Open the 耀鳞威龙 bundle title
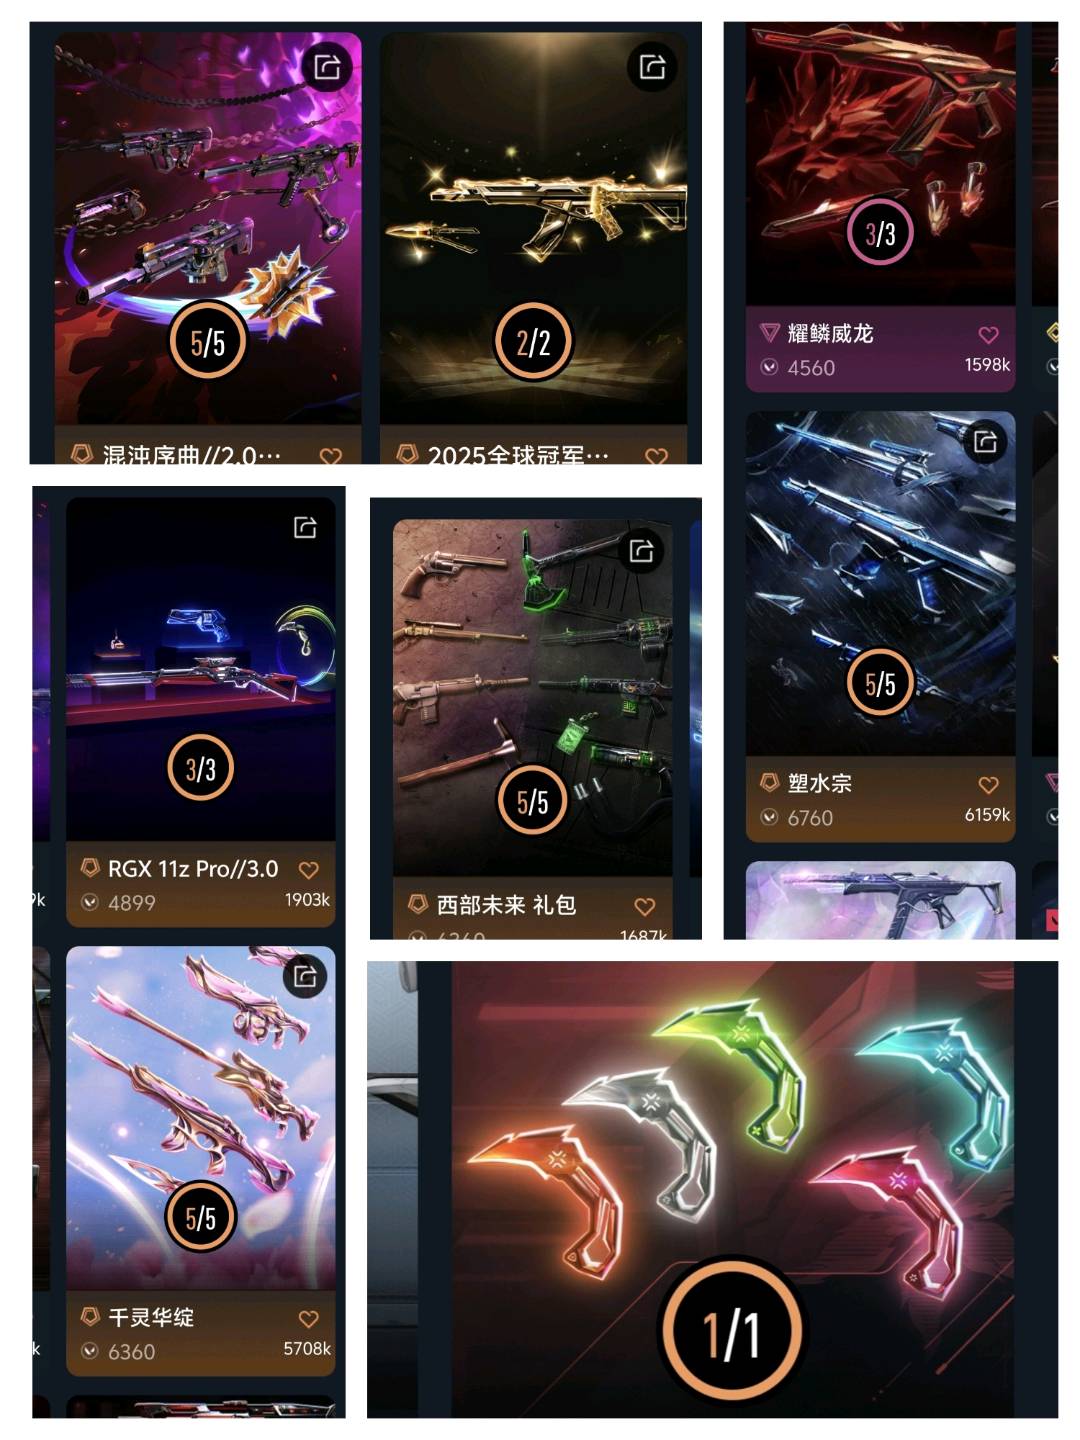The image size is (1080, 1440). pos(830,333)
